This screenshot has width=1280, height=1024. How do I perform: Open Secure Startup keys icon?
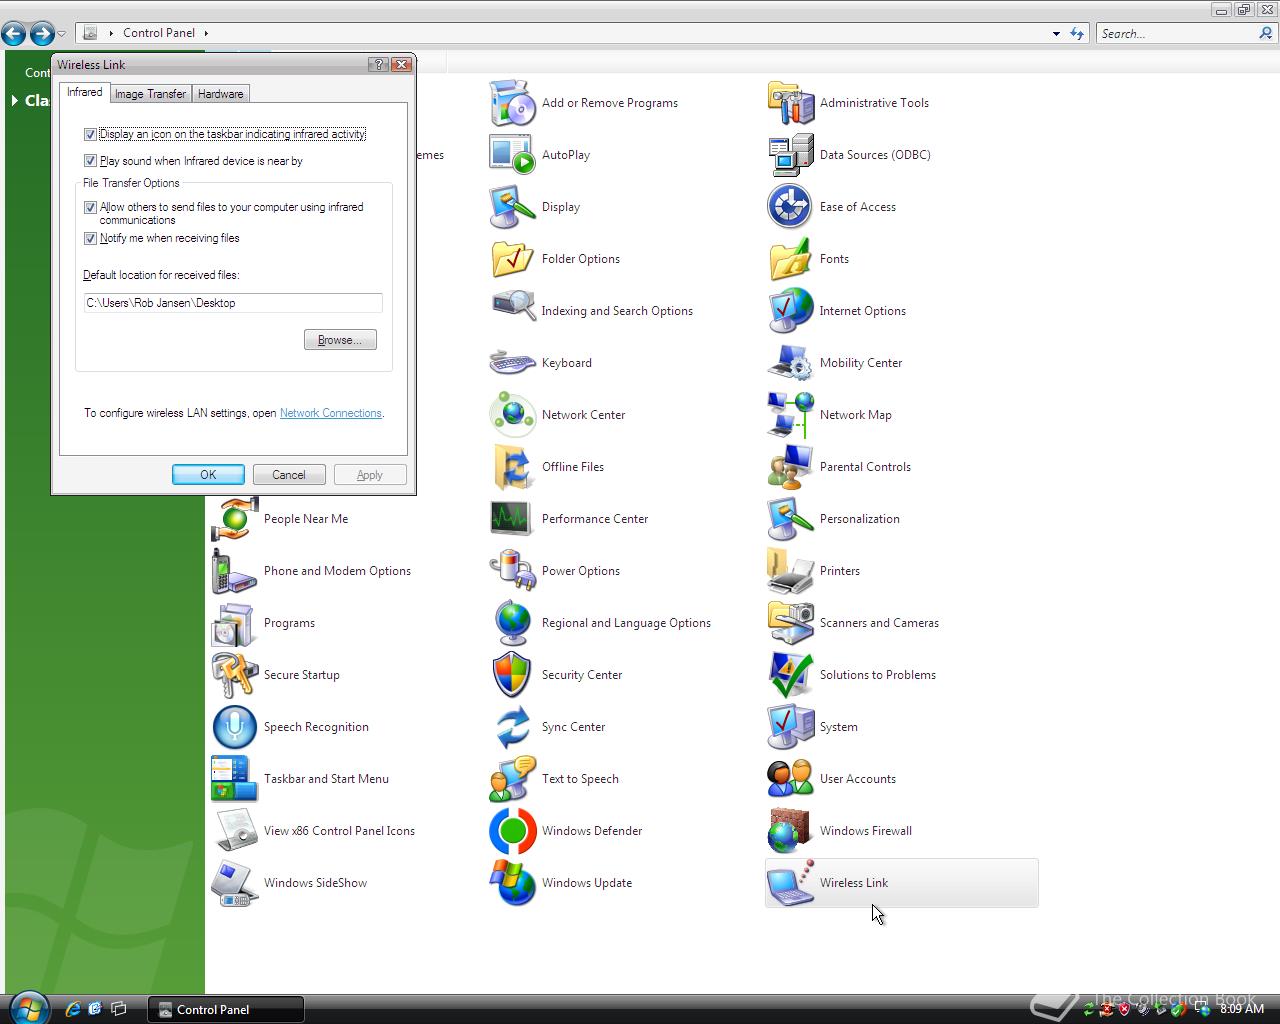[235, 675]
